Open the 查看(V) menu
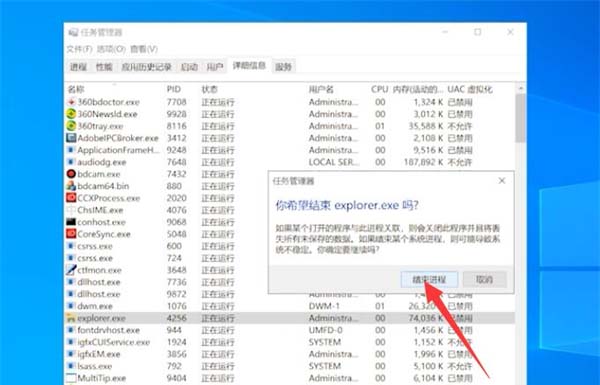The width and height of the screenshot is (600, 385). (144, 49)
